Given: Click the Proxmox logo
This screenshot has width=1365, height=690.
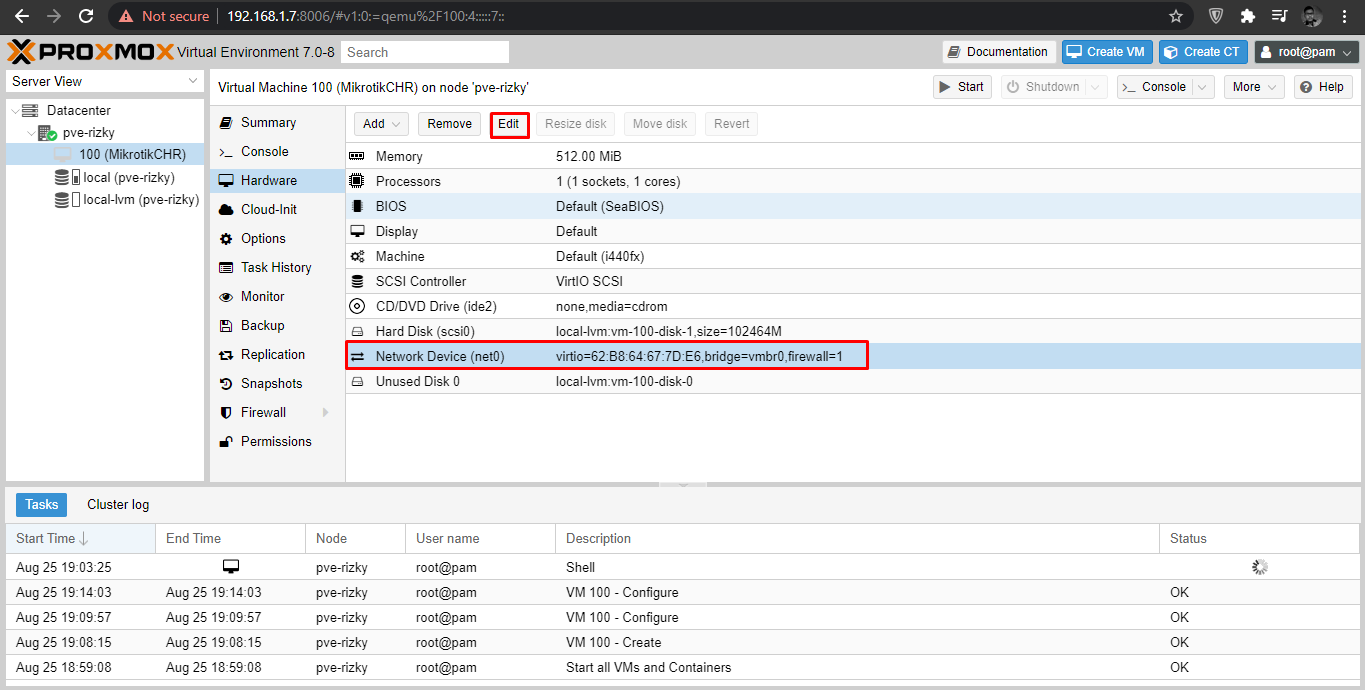Looking at the screenshot, I should coord(90,51).
